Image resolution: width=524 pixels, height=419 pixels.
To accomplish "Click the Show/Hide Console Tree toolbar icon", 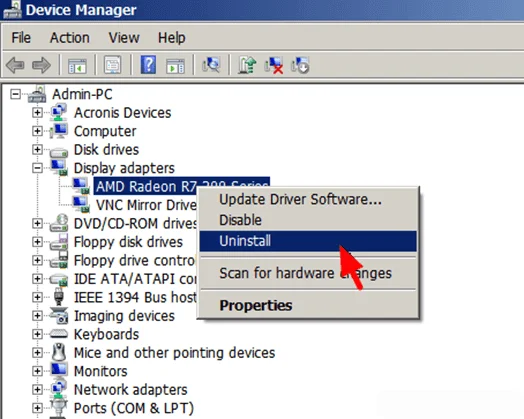I will [x=77, y=65].
